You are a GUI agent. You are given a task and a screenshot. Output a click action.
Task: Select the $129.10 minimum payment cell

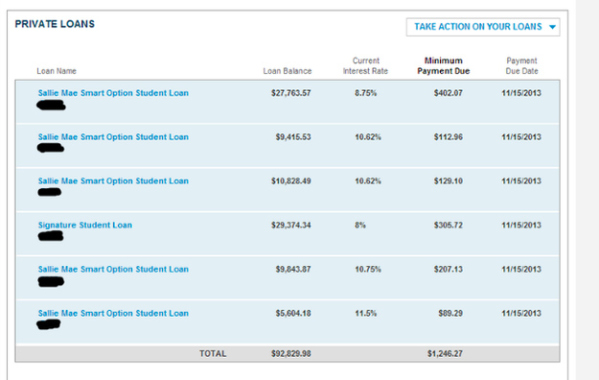[448, 181]
